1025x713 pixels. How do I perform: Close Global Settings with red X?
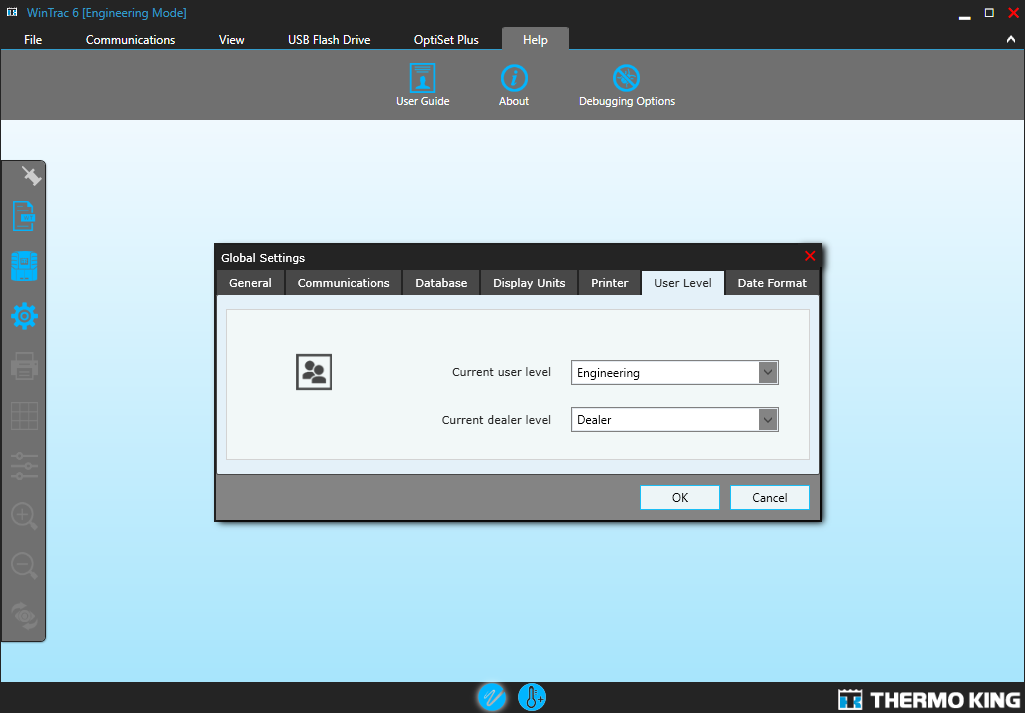coord(810,256)
